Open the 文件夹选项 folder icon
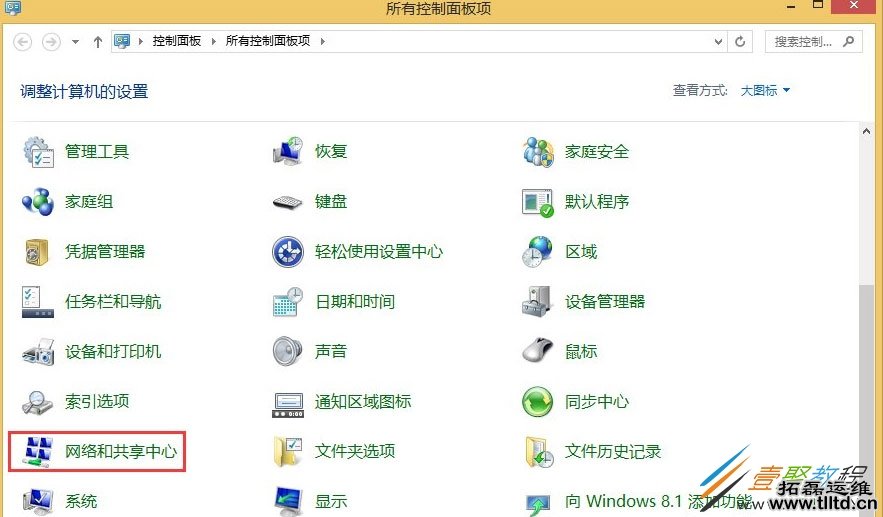 pyautogui.click(x=288, y=452)
